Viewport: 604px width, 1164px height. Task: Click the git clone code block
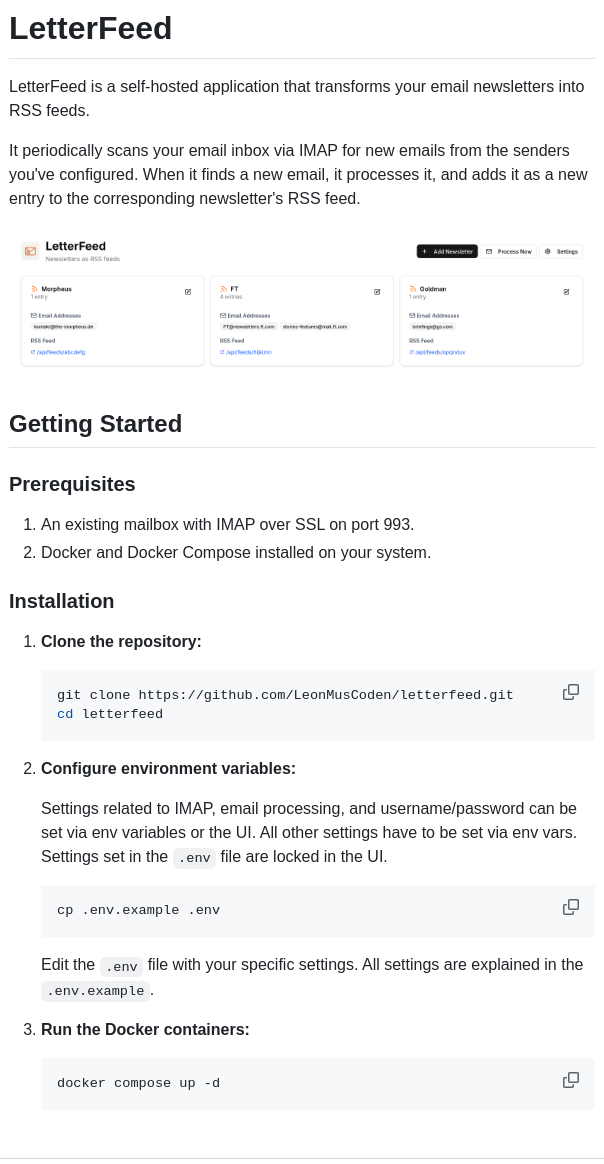[300, 705]
